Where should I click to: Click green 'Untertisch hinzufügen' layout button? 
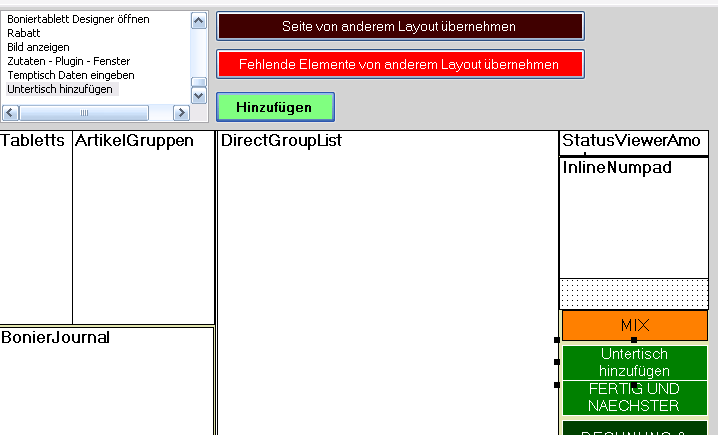(634, 362)
